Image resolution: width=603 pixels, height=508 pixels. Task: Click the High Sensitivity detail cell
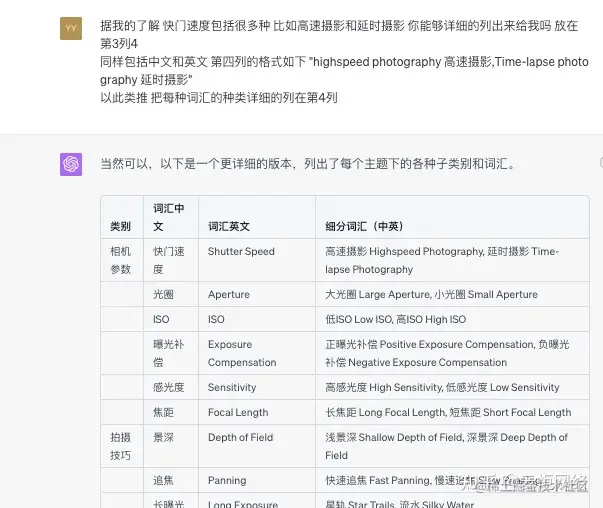coord(452,387)
